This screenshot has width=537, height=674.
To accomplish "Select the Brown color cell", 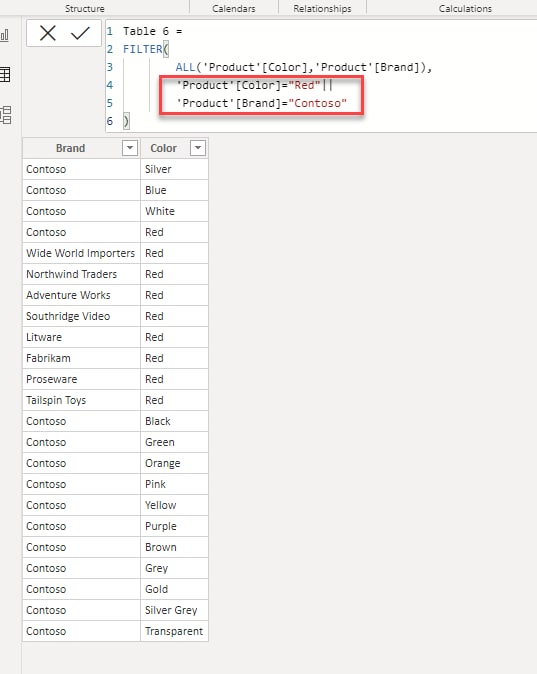I will tap(174, 548).
